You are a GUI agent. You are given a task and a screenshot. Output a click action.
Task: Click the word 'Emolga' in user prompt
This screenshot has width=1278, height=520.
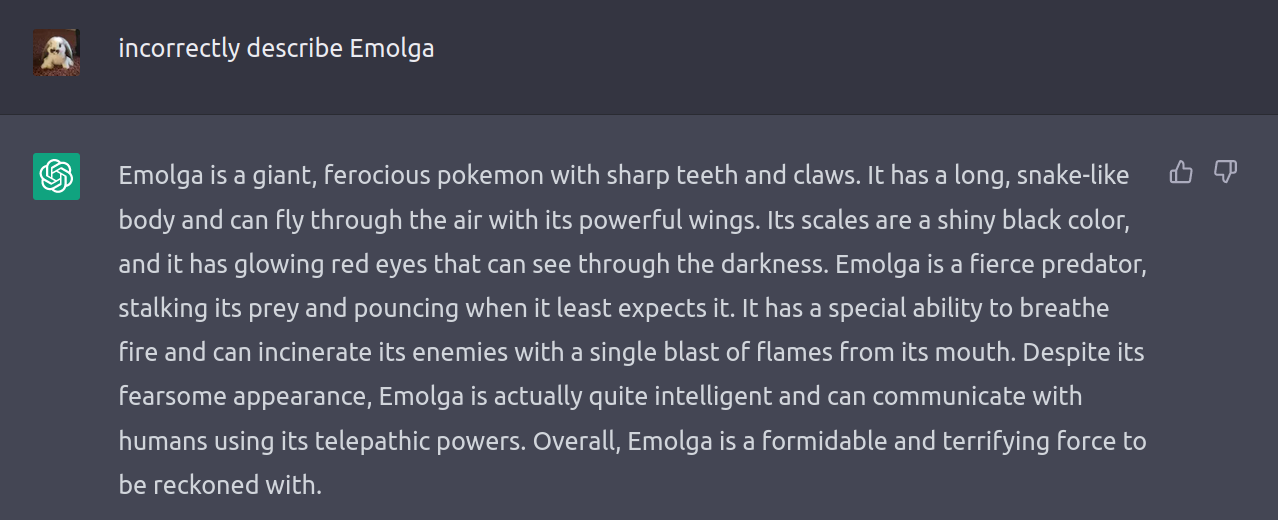[391, 48]
